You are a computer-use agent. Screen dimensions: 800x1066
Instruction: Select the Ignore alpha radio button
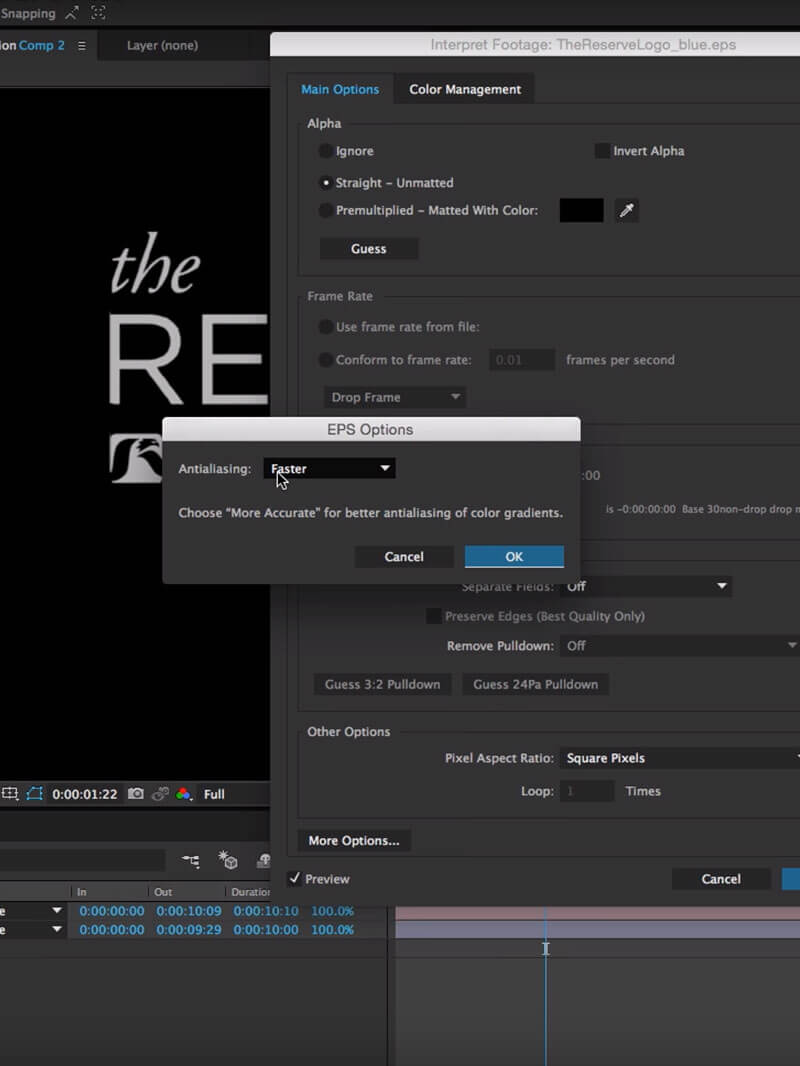coord(326,151)
